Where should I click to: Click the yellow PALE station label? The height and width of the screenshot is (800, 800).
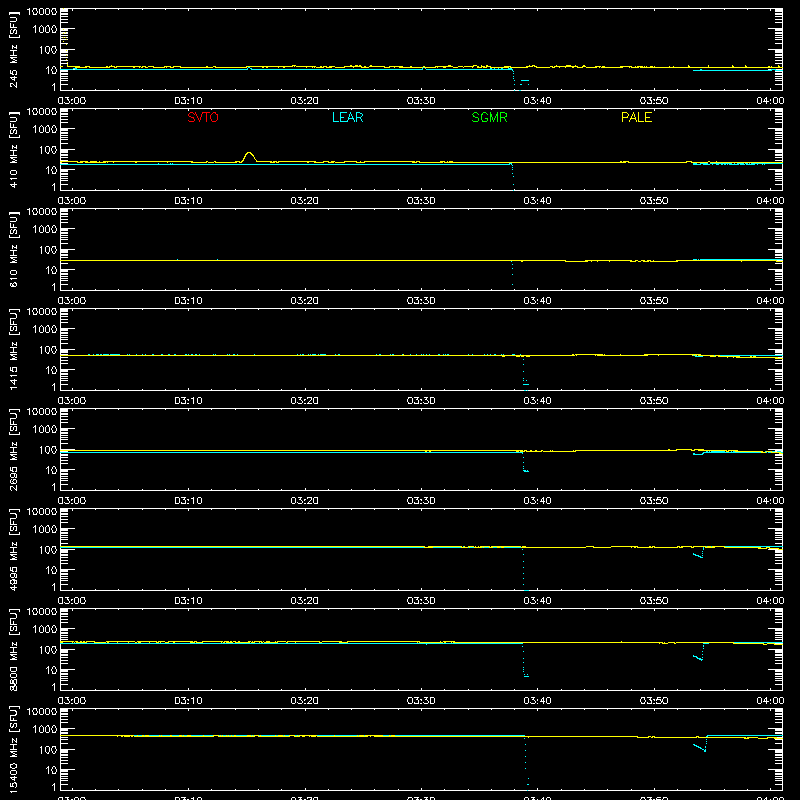pos(636,117)
